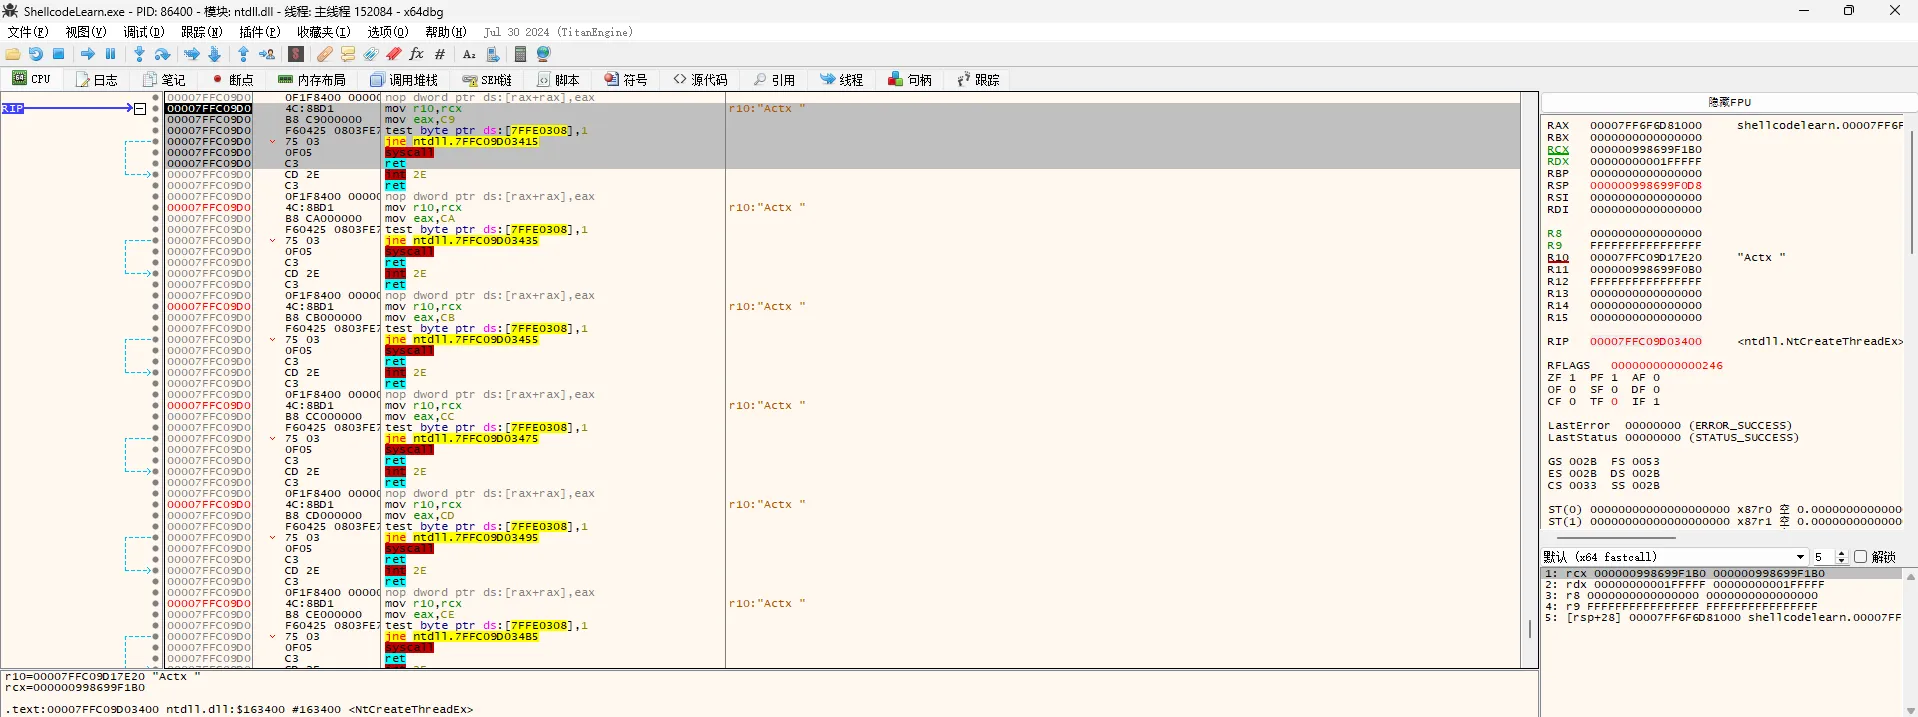Screen dimensions: 1918x717
Task: Click the Step Into toolbar icon
Action: tap(139, 54)
